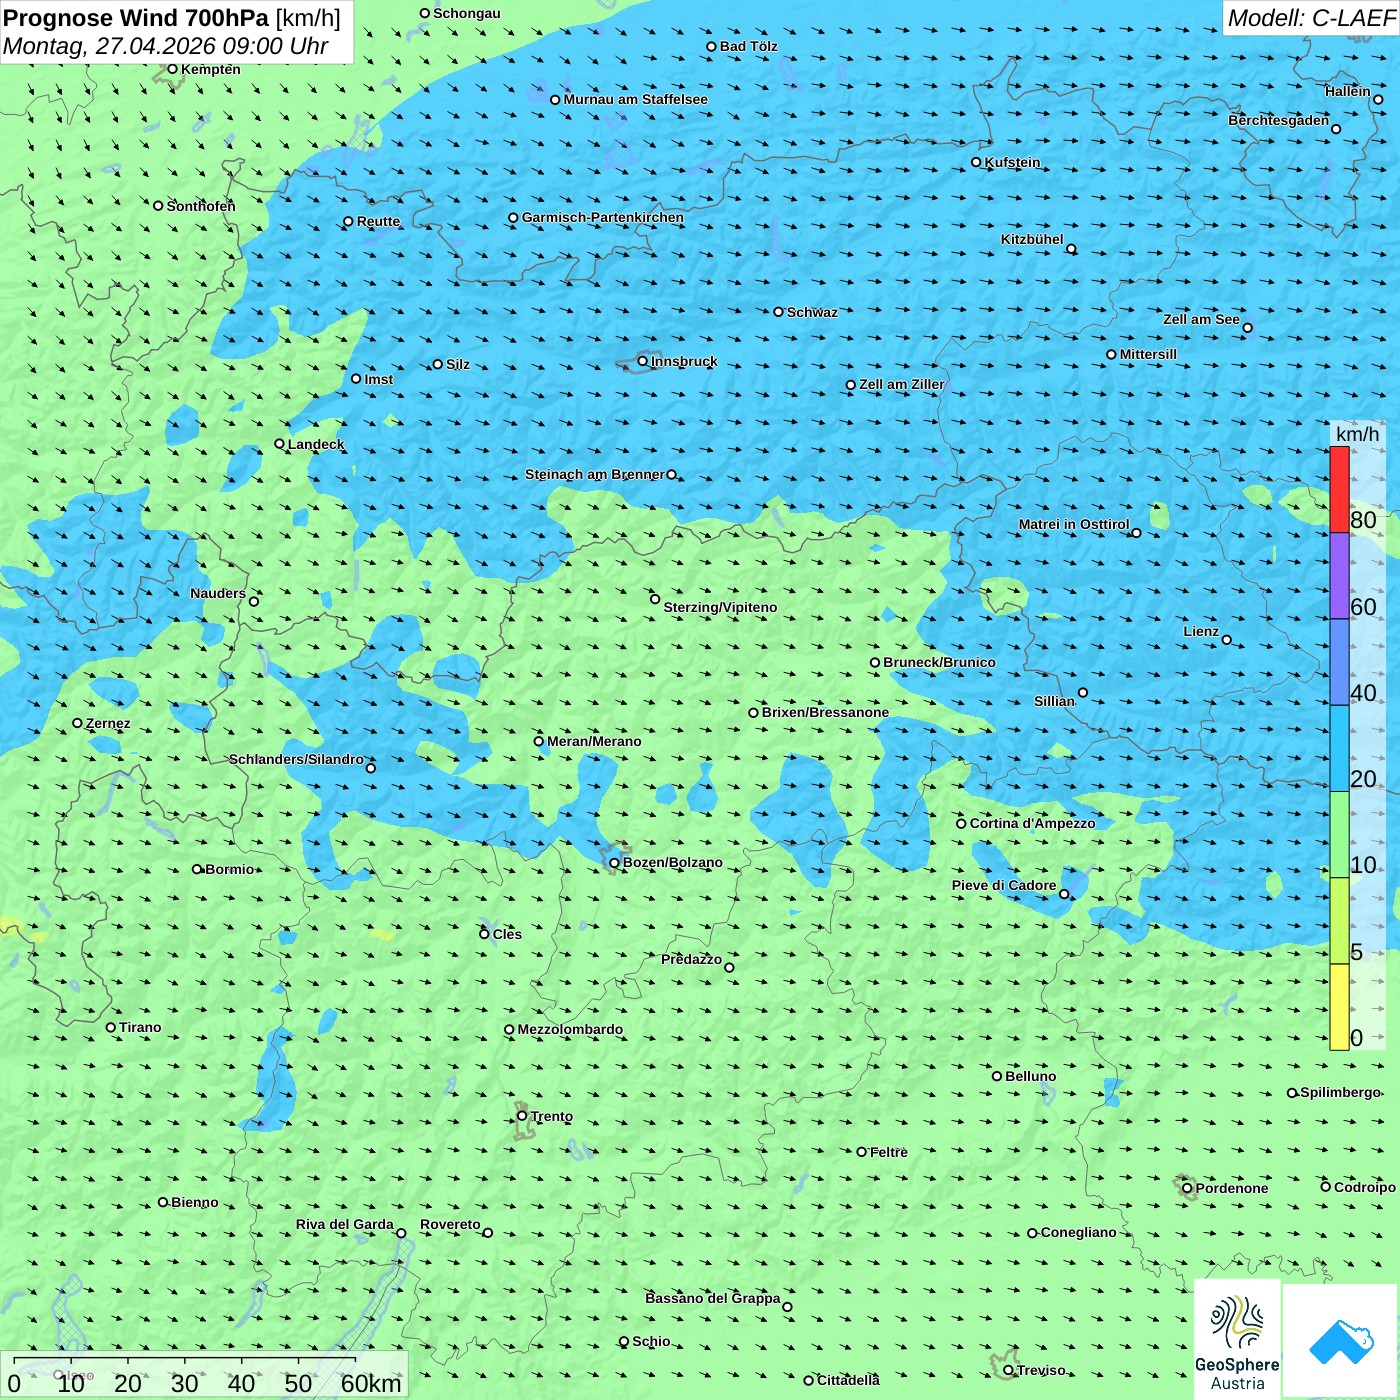The width and height of the screenshot is (1400, 1400).
Task: Click the yellow 0 km/h legend color
Action: 1339,1007
